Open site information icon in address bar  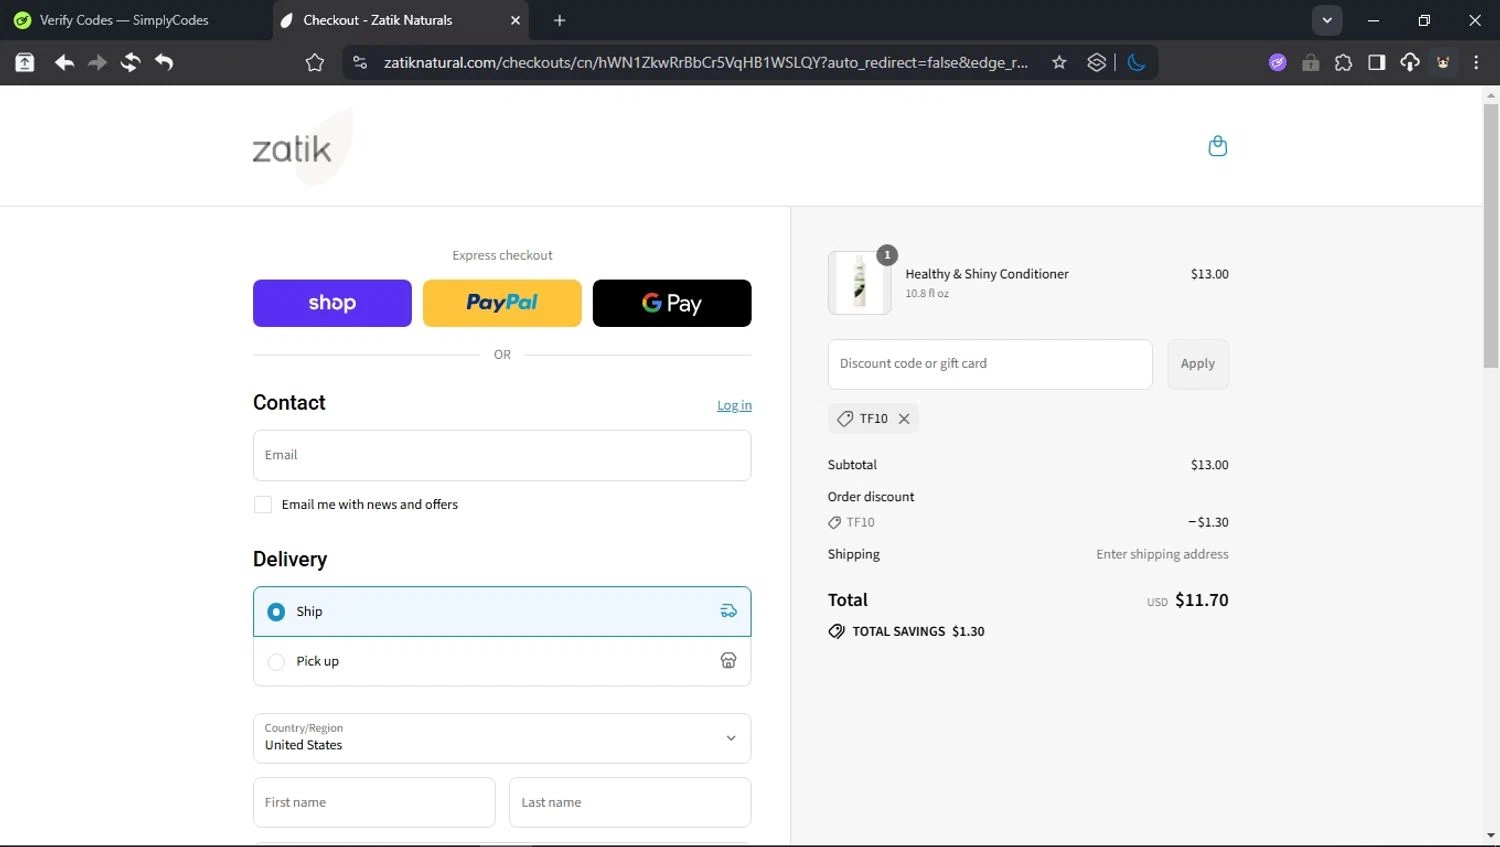tap(360, 63)
